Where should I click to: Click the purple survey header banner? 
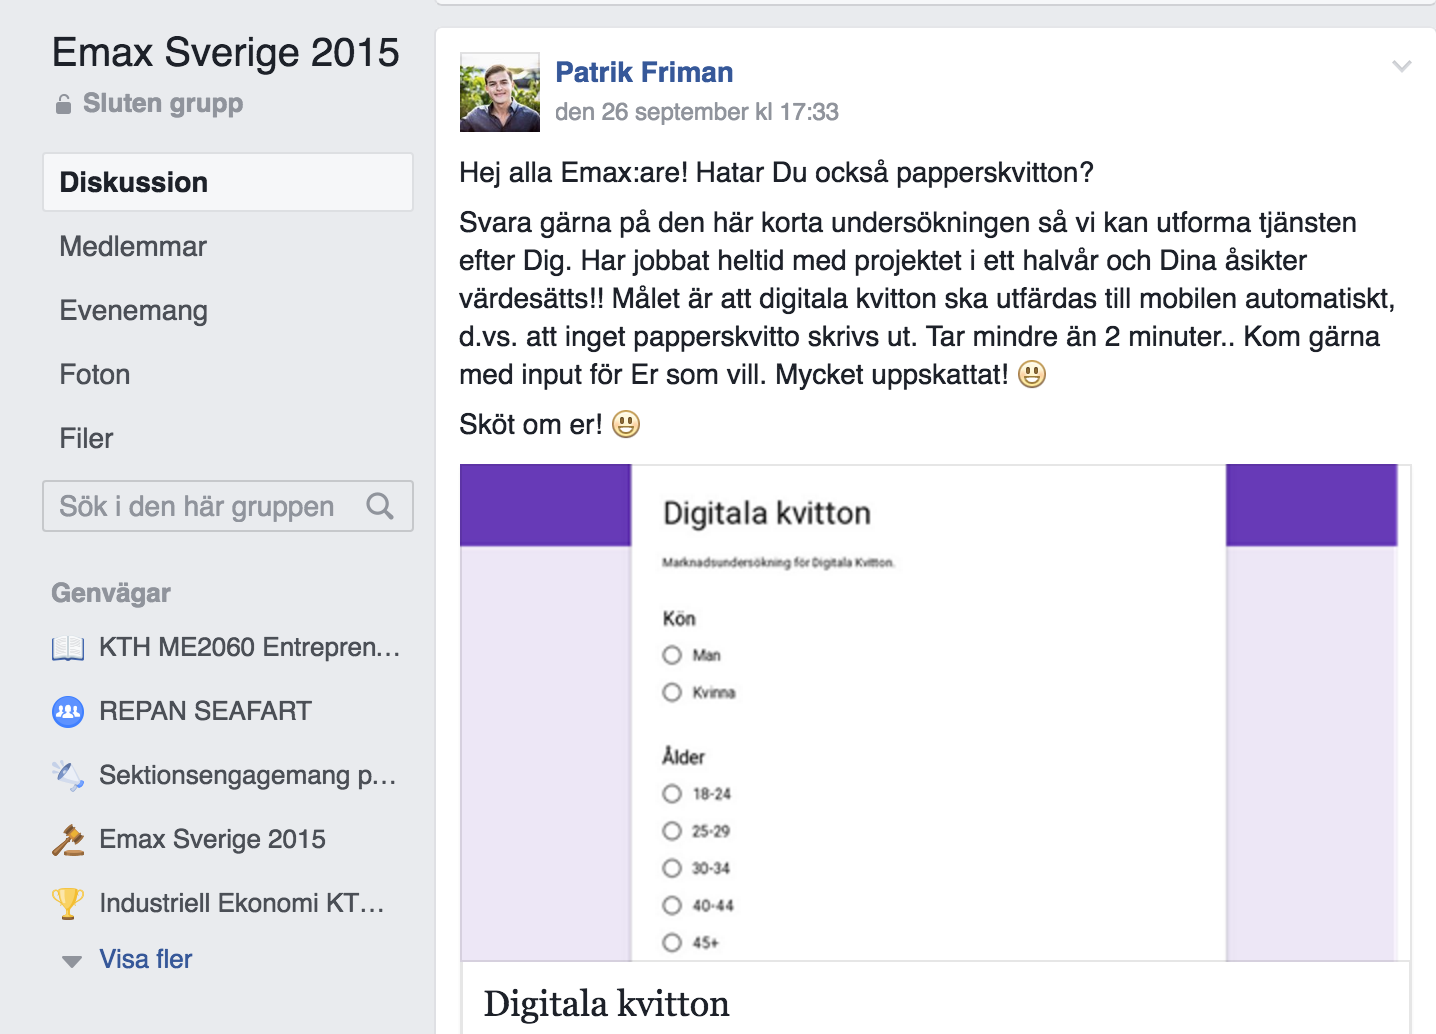pyautogui.click(x=545, y=504)
